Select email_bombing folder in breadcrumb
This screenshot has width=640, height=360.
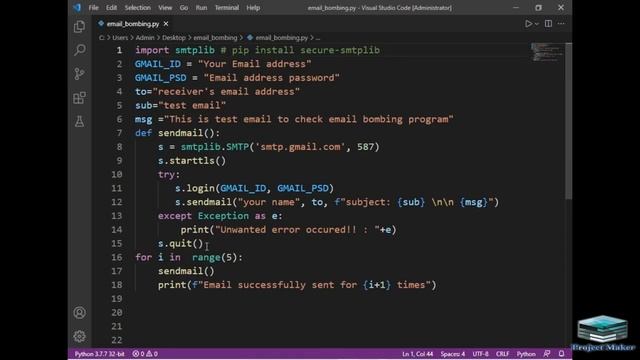[215, 38]
